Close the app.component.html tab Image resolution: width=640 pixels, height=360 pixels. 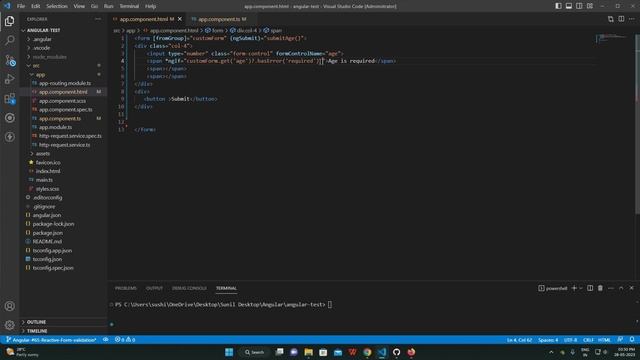pos(180,19)
